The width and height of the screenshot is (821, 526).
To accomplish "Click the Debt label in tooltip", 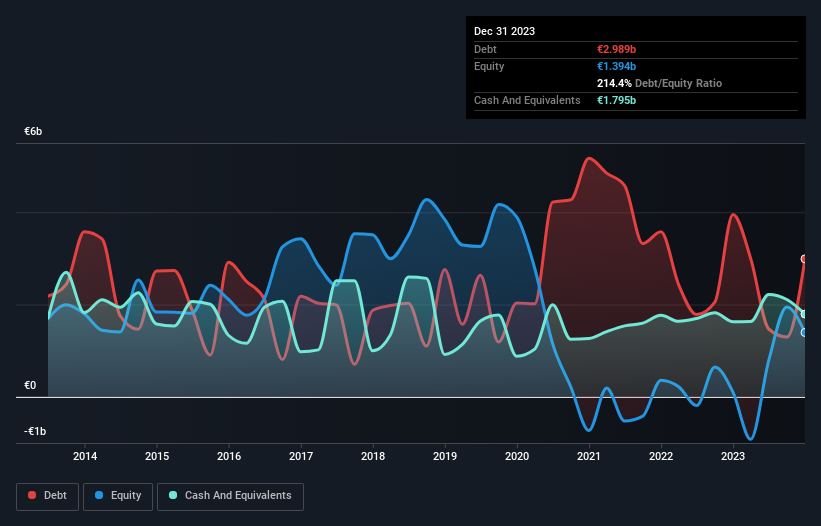I will 485,49.
